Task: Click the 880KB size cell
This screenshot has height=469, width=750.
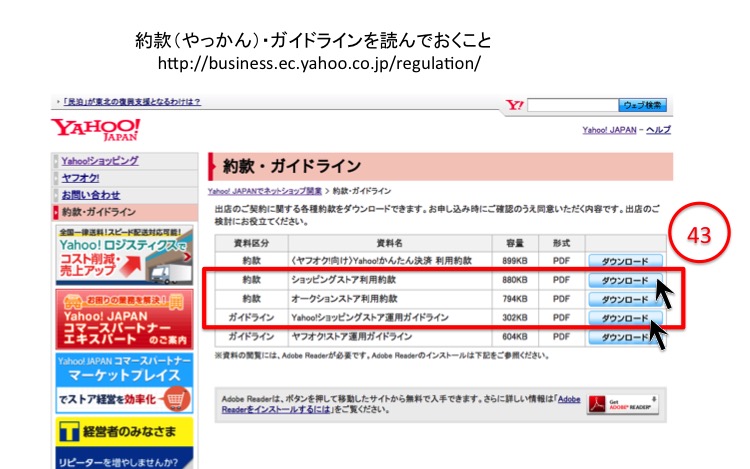Action: [515, 280]
